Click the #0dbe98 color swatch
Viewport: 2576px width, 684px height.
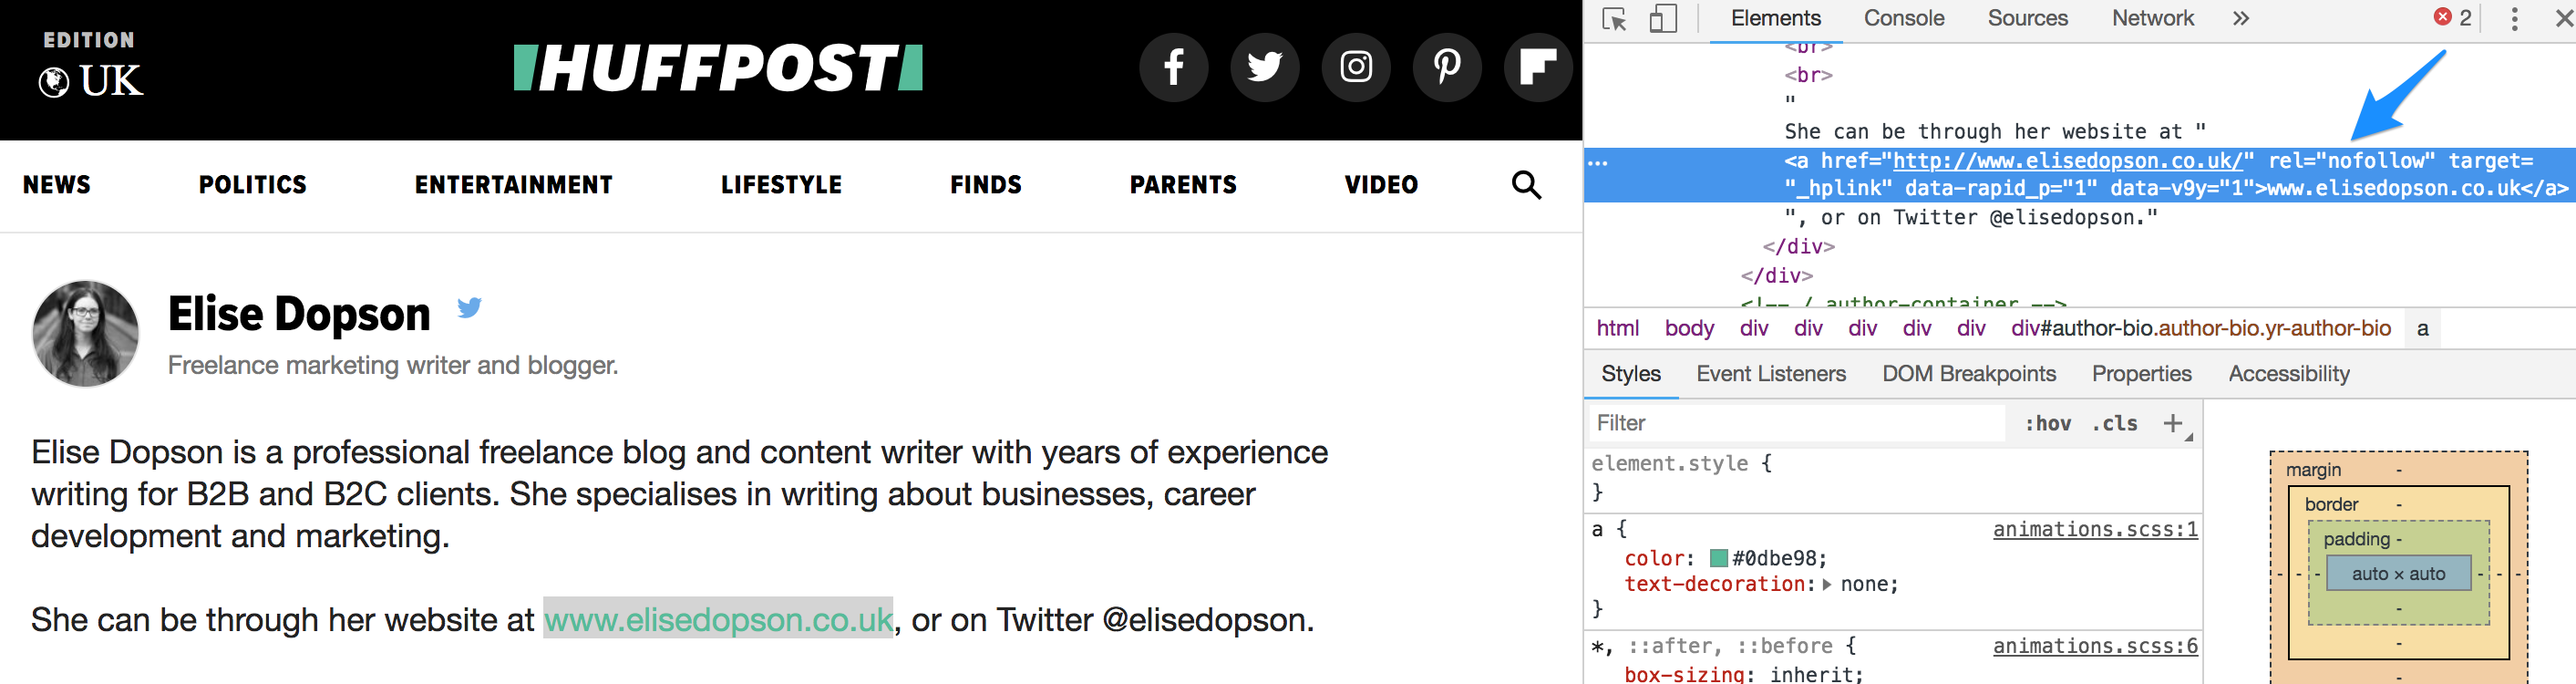coord(1718,559)
